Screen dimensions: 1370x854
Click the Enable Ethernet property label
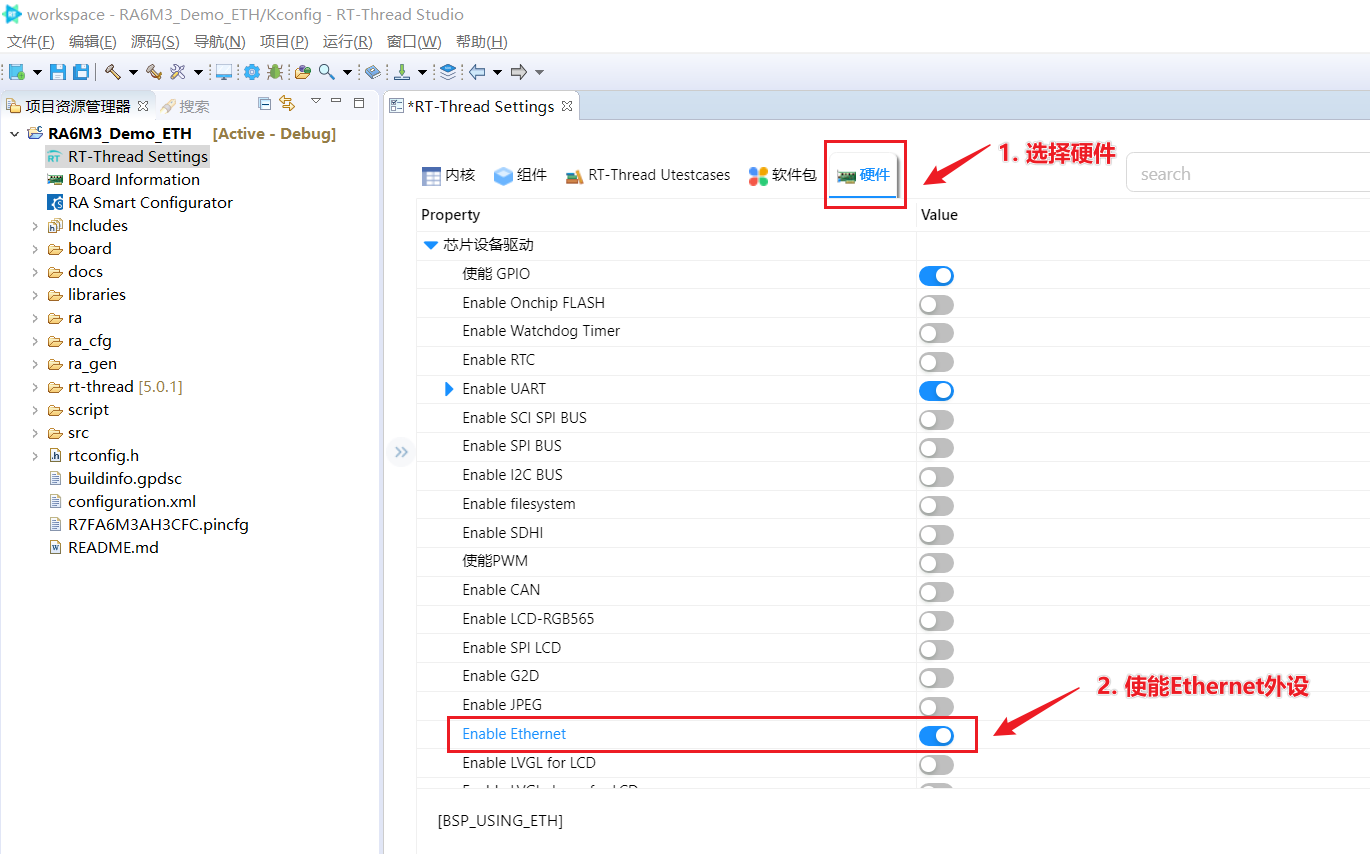pos(514,734)
